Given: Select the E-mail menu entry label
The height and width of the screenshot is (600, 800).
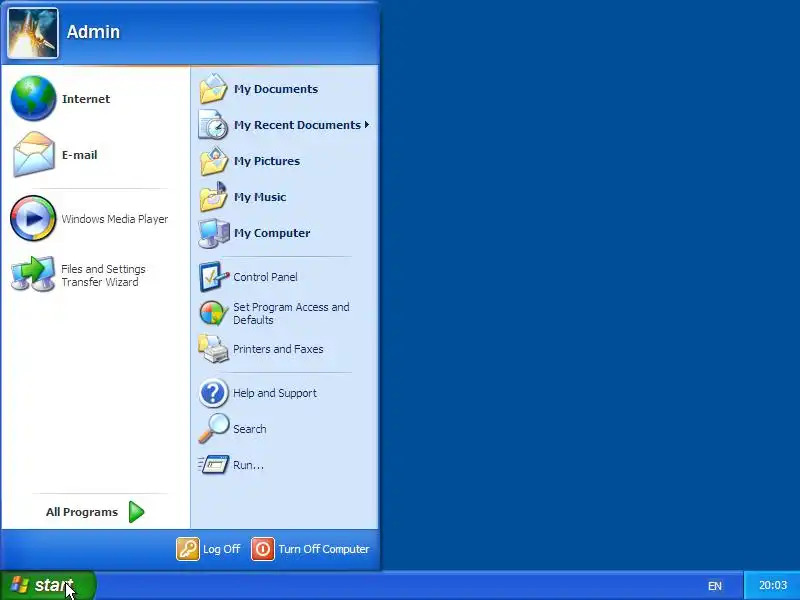Looking at the screenshot, I should [79, 155].
